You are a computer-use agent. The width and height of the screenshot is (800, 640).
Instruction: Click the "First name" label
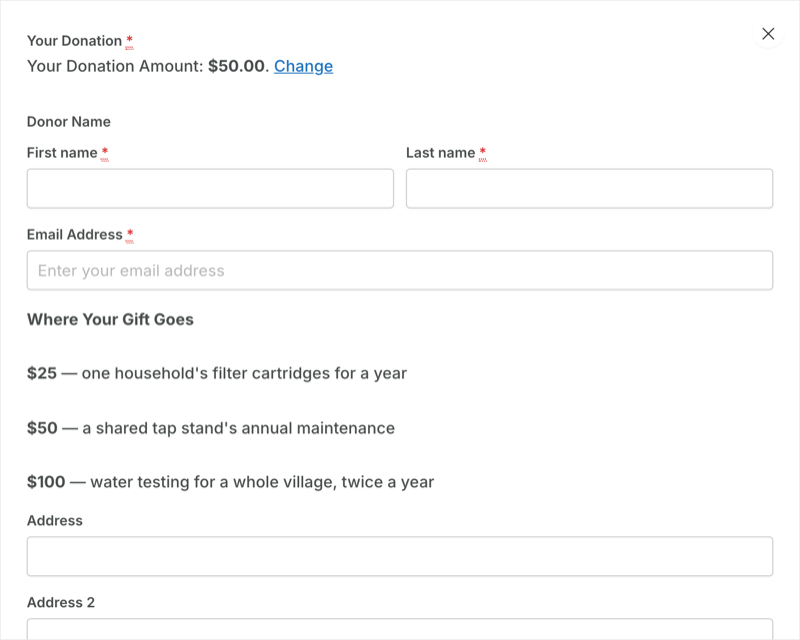62,153
